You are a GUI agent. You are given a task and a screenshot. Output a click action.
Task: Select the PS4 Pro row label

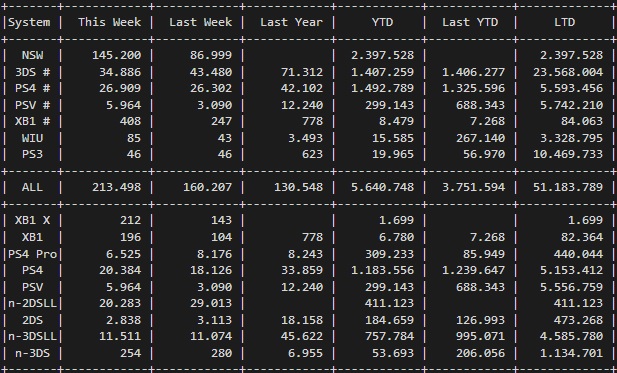(x=33, y=254)
